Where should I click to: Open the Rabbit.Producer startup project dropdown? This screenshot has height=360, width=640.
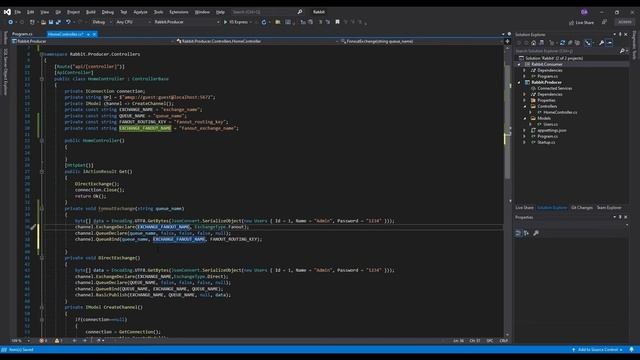(x=186, y=22)
